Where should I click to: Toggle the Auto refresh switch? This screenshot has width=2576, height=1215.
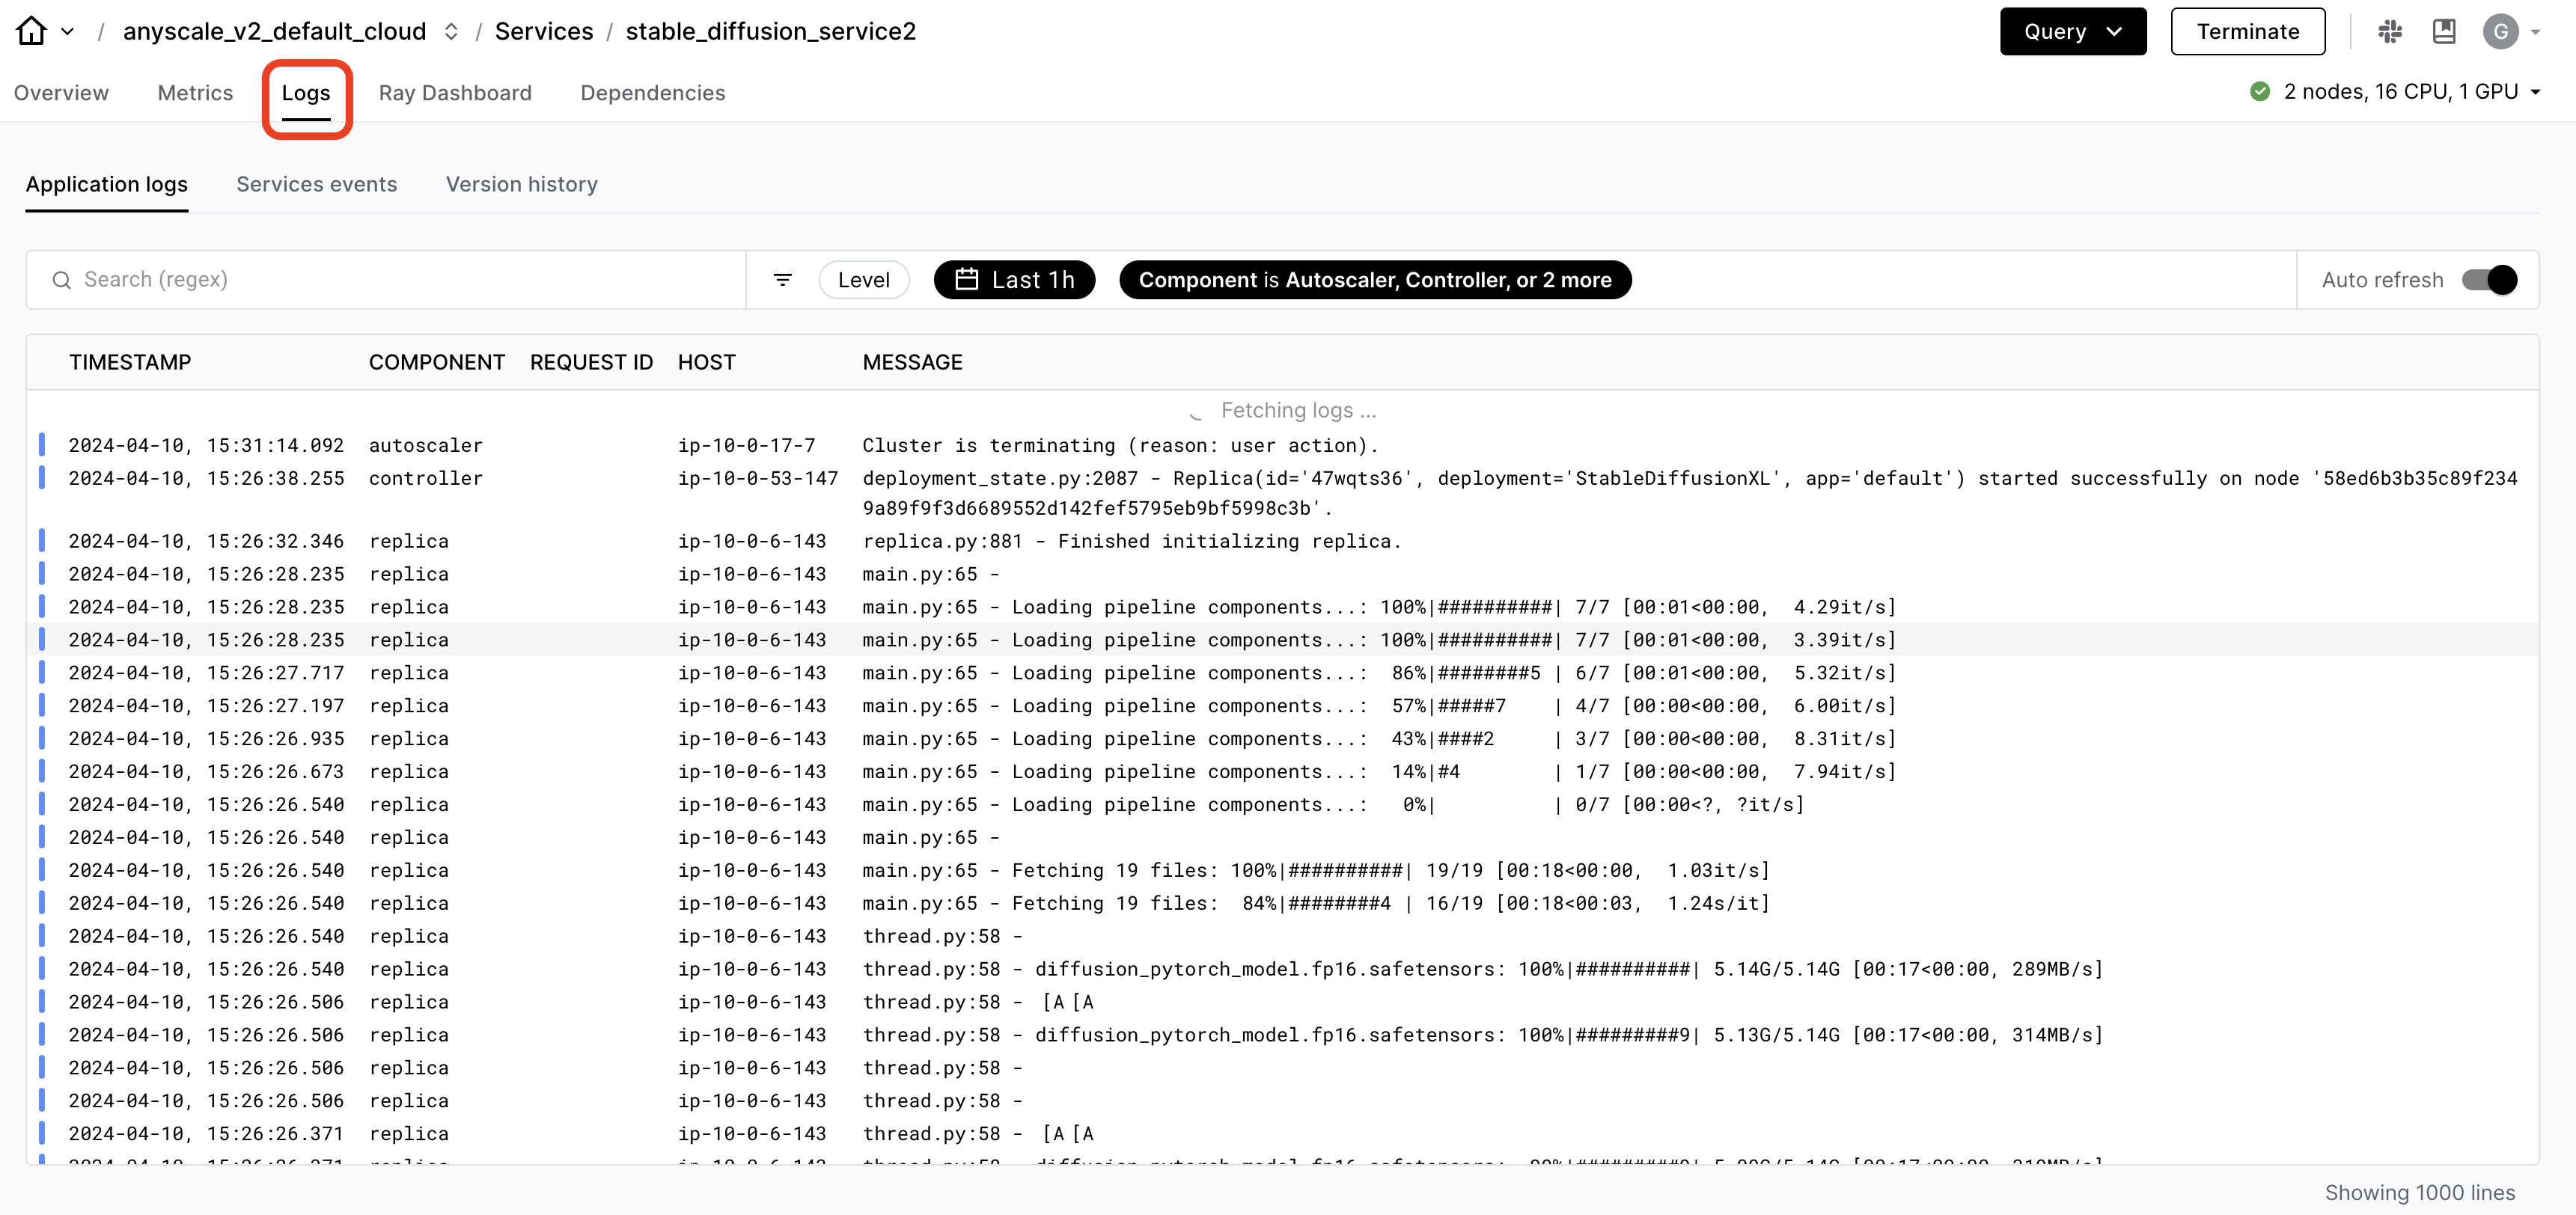coord(2489,280)
